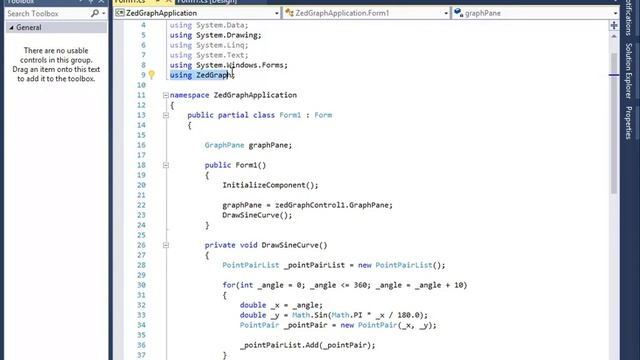Switch to the Form1.cs [Design] tab
The height and width of the screenshot is (360, 640).
(x=207, y=2)
